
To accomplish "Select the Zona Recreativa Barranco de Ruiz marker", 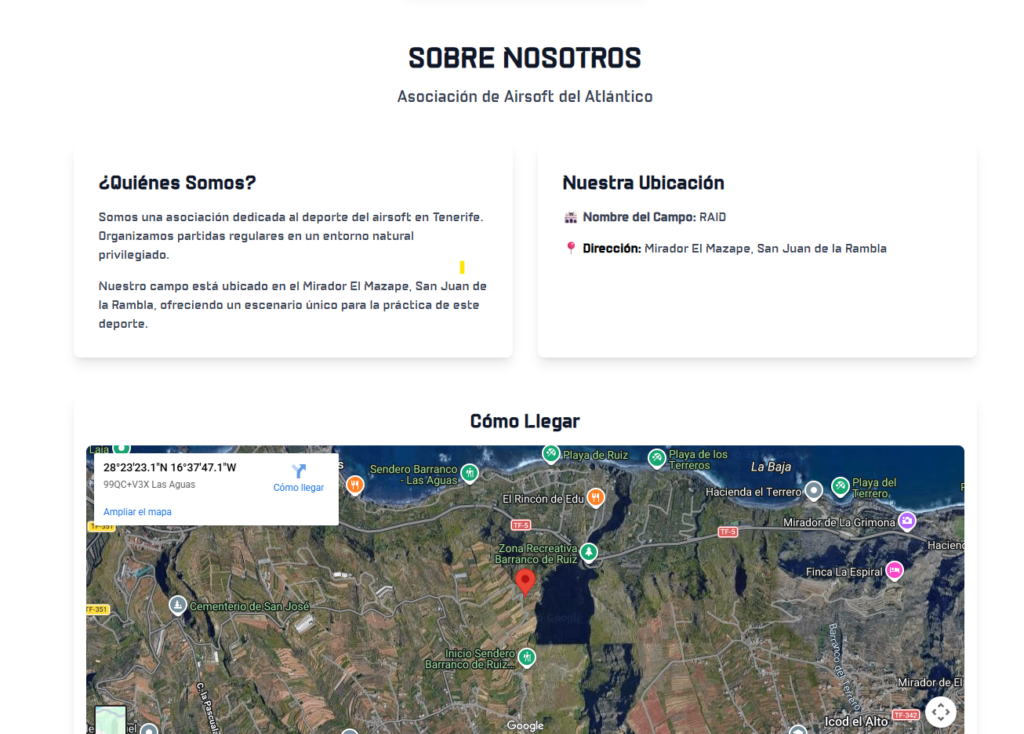I will [589, 552].
